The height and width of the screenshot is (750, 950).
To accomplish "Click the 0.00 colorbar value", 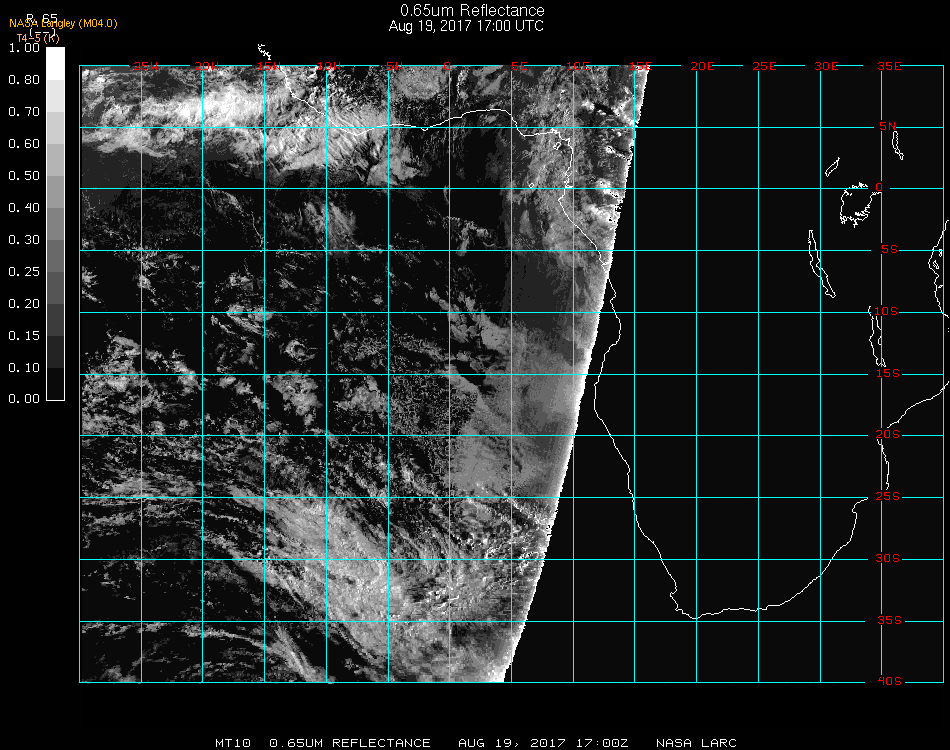I will [24, 399].
